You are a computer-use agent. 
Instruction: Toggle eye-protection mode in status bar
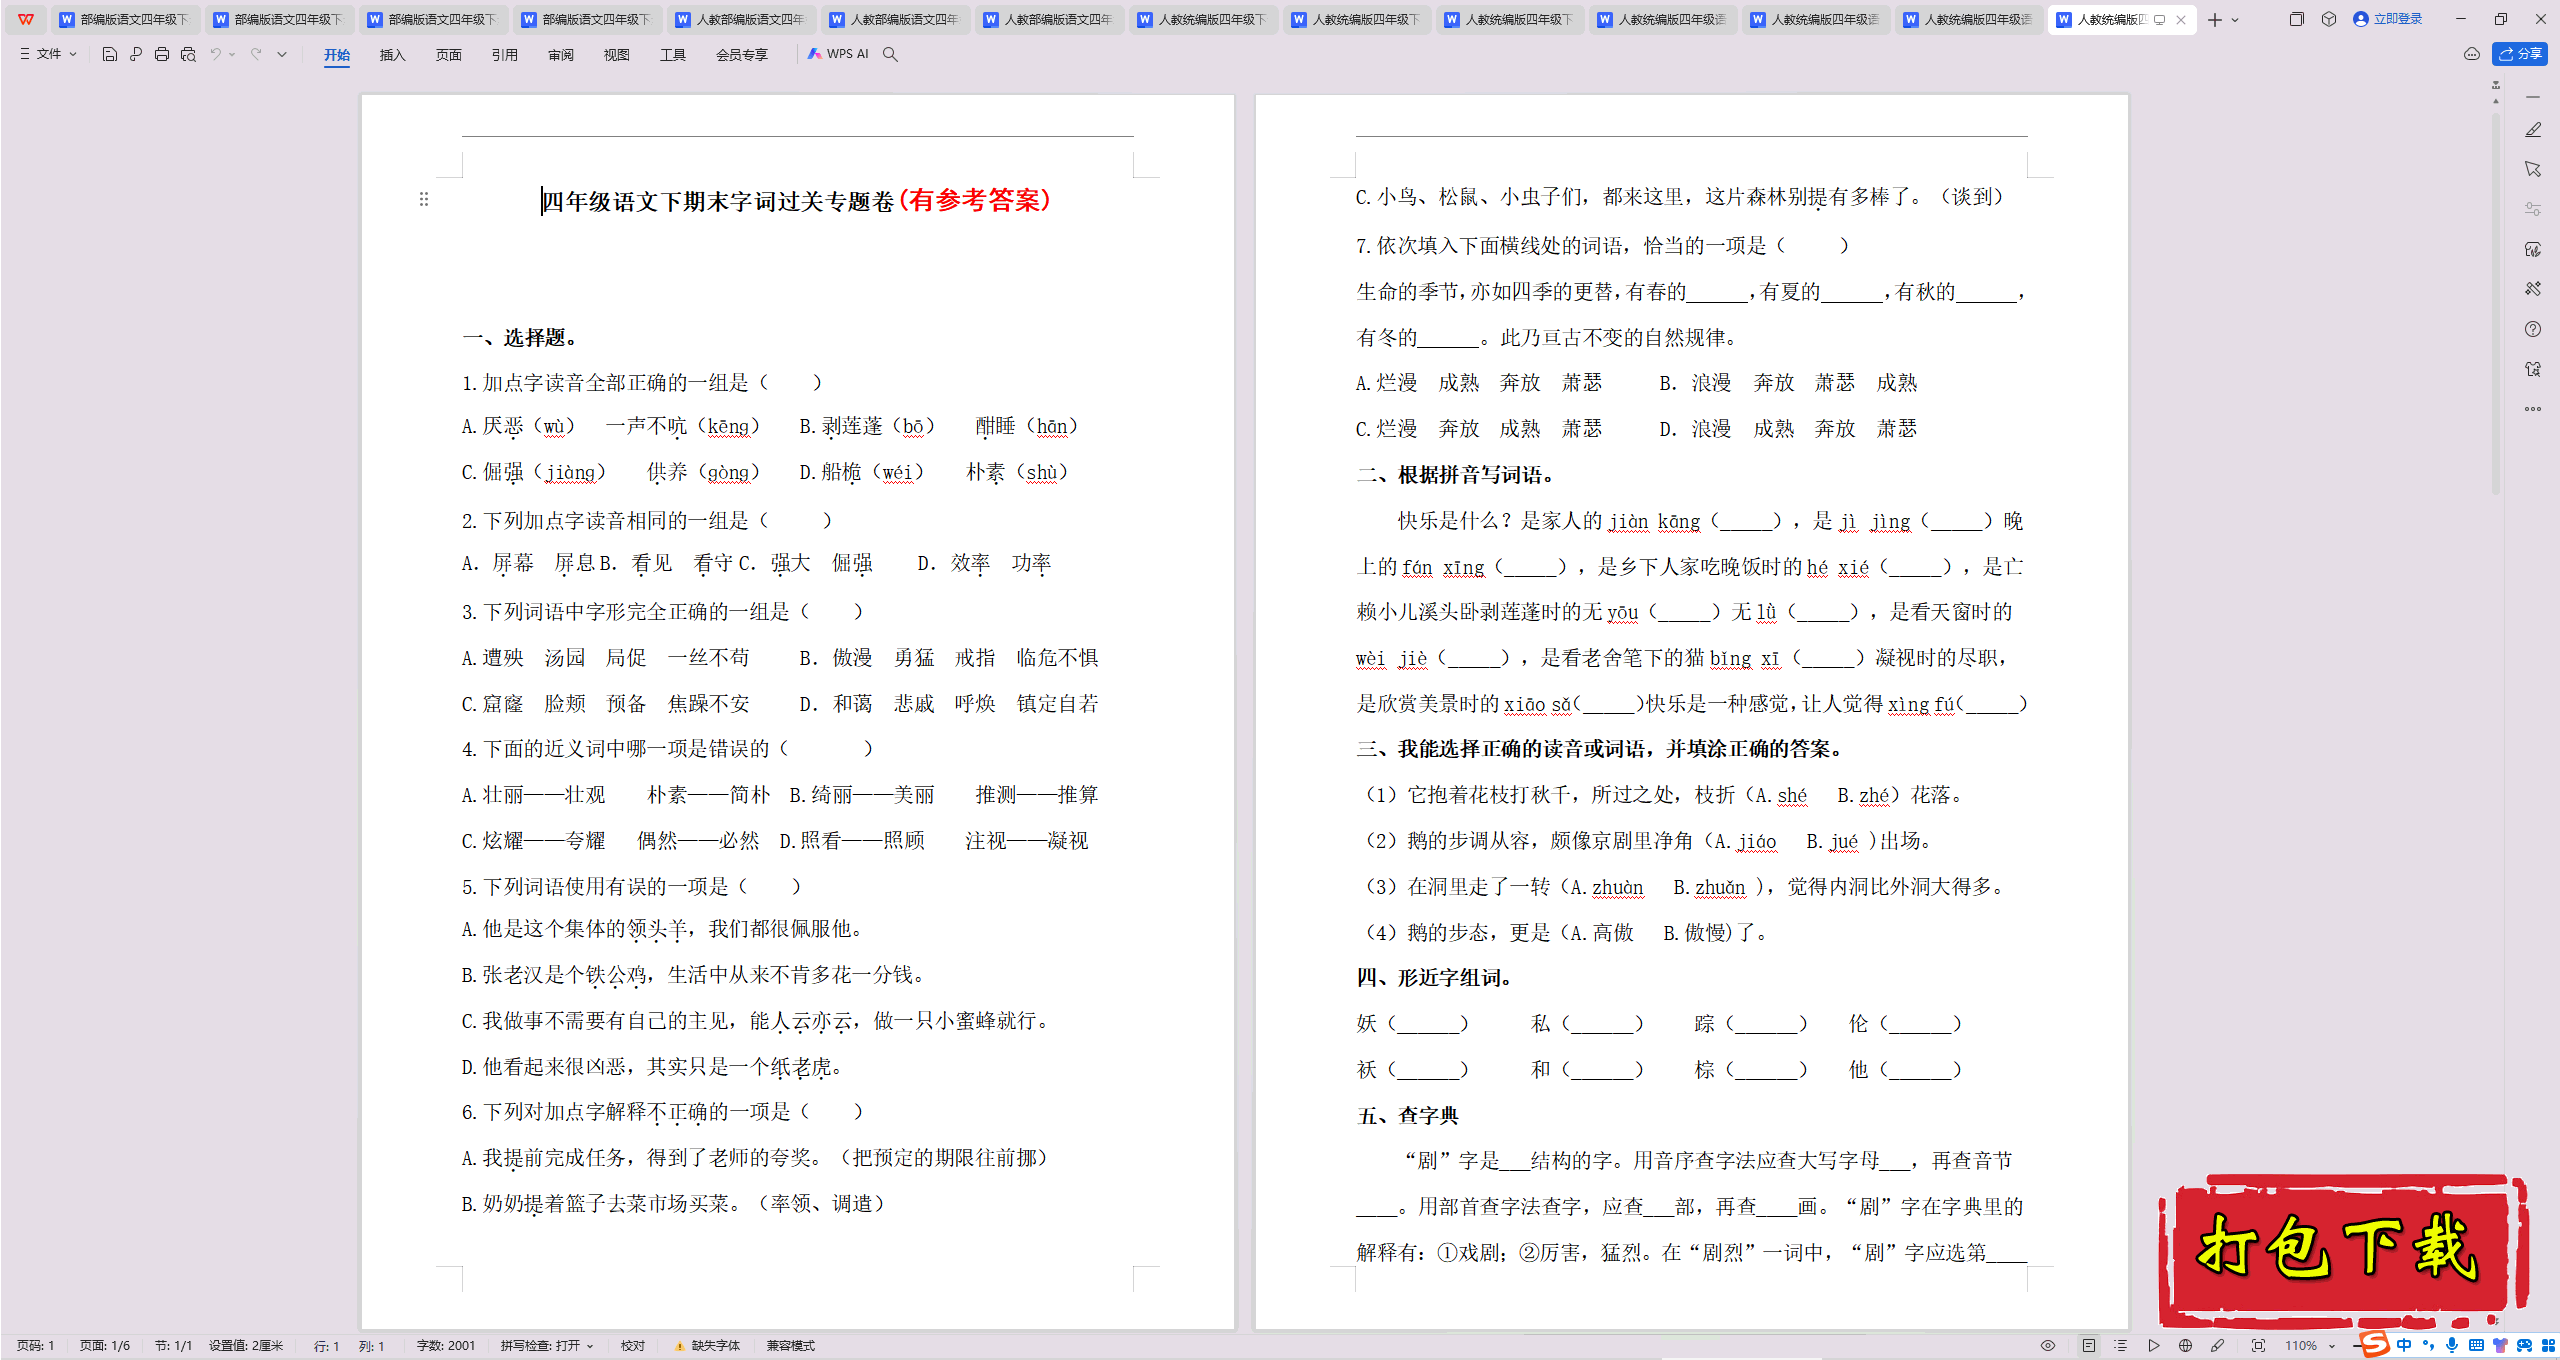pos(2048,1345)
